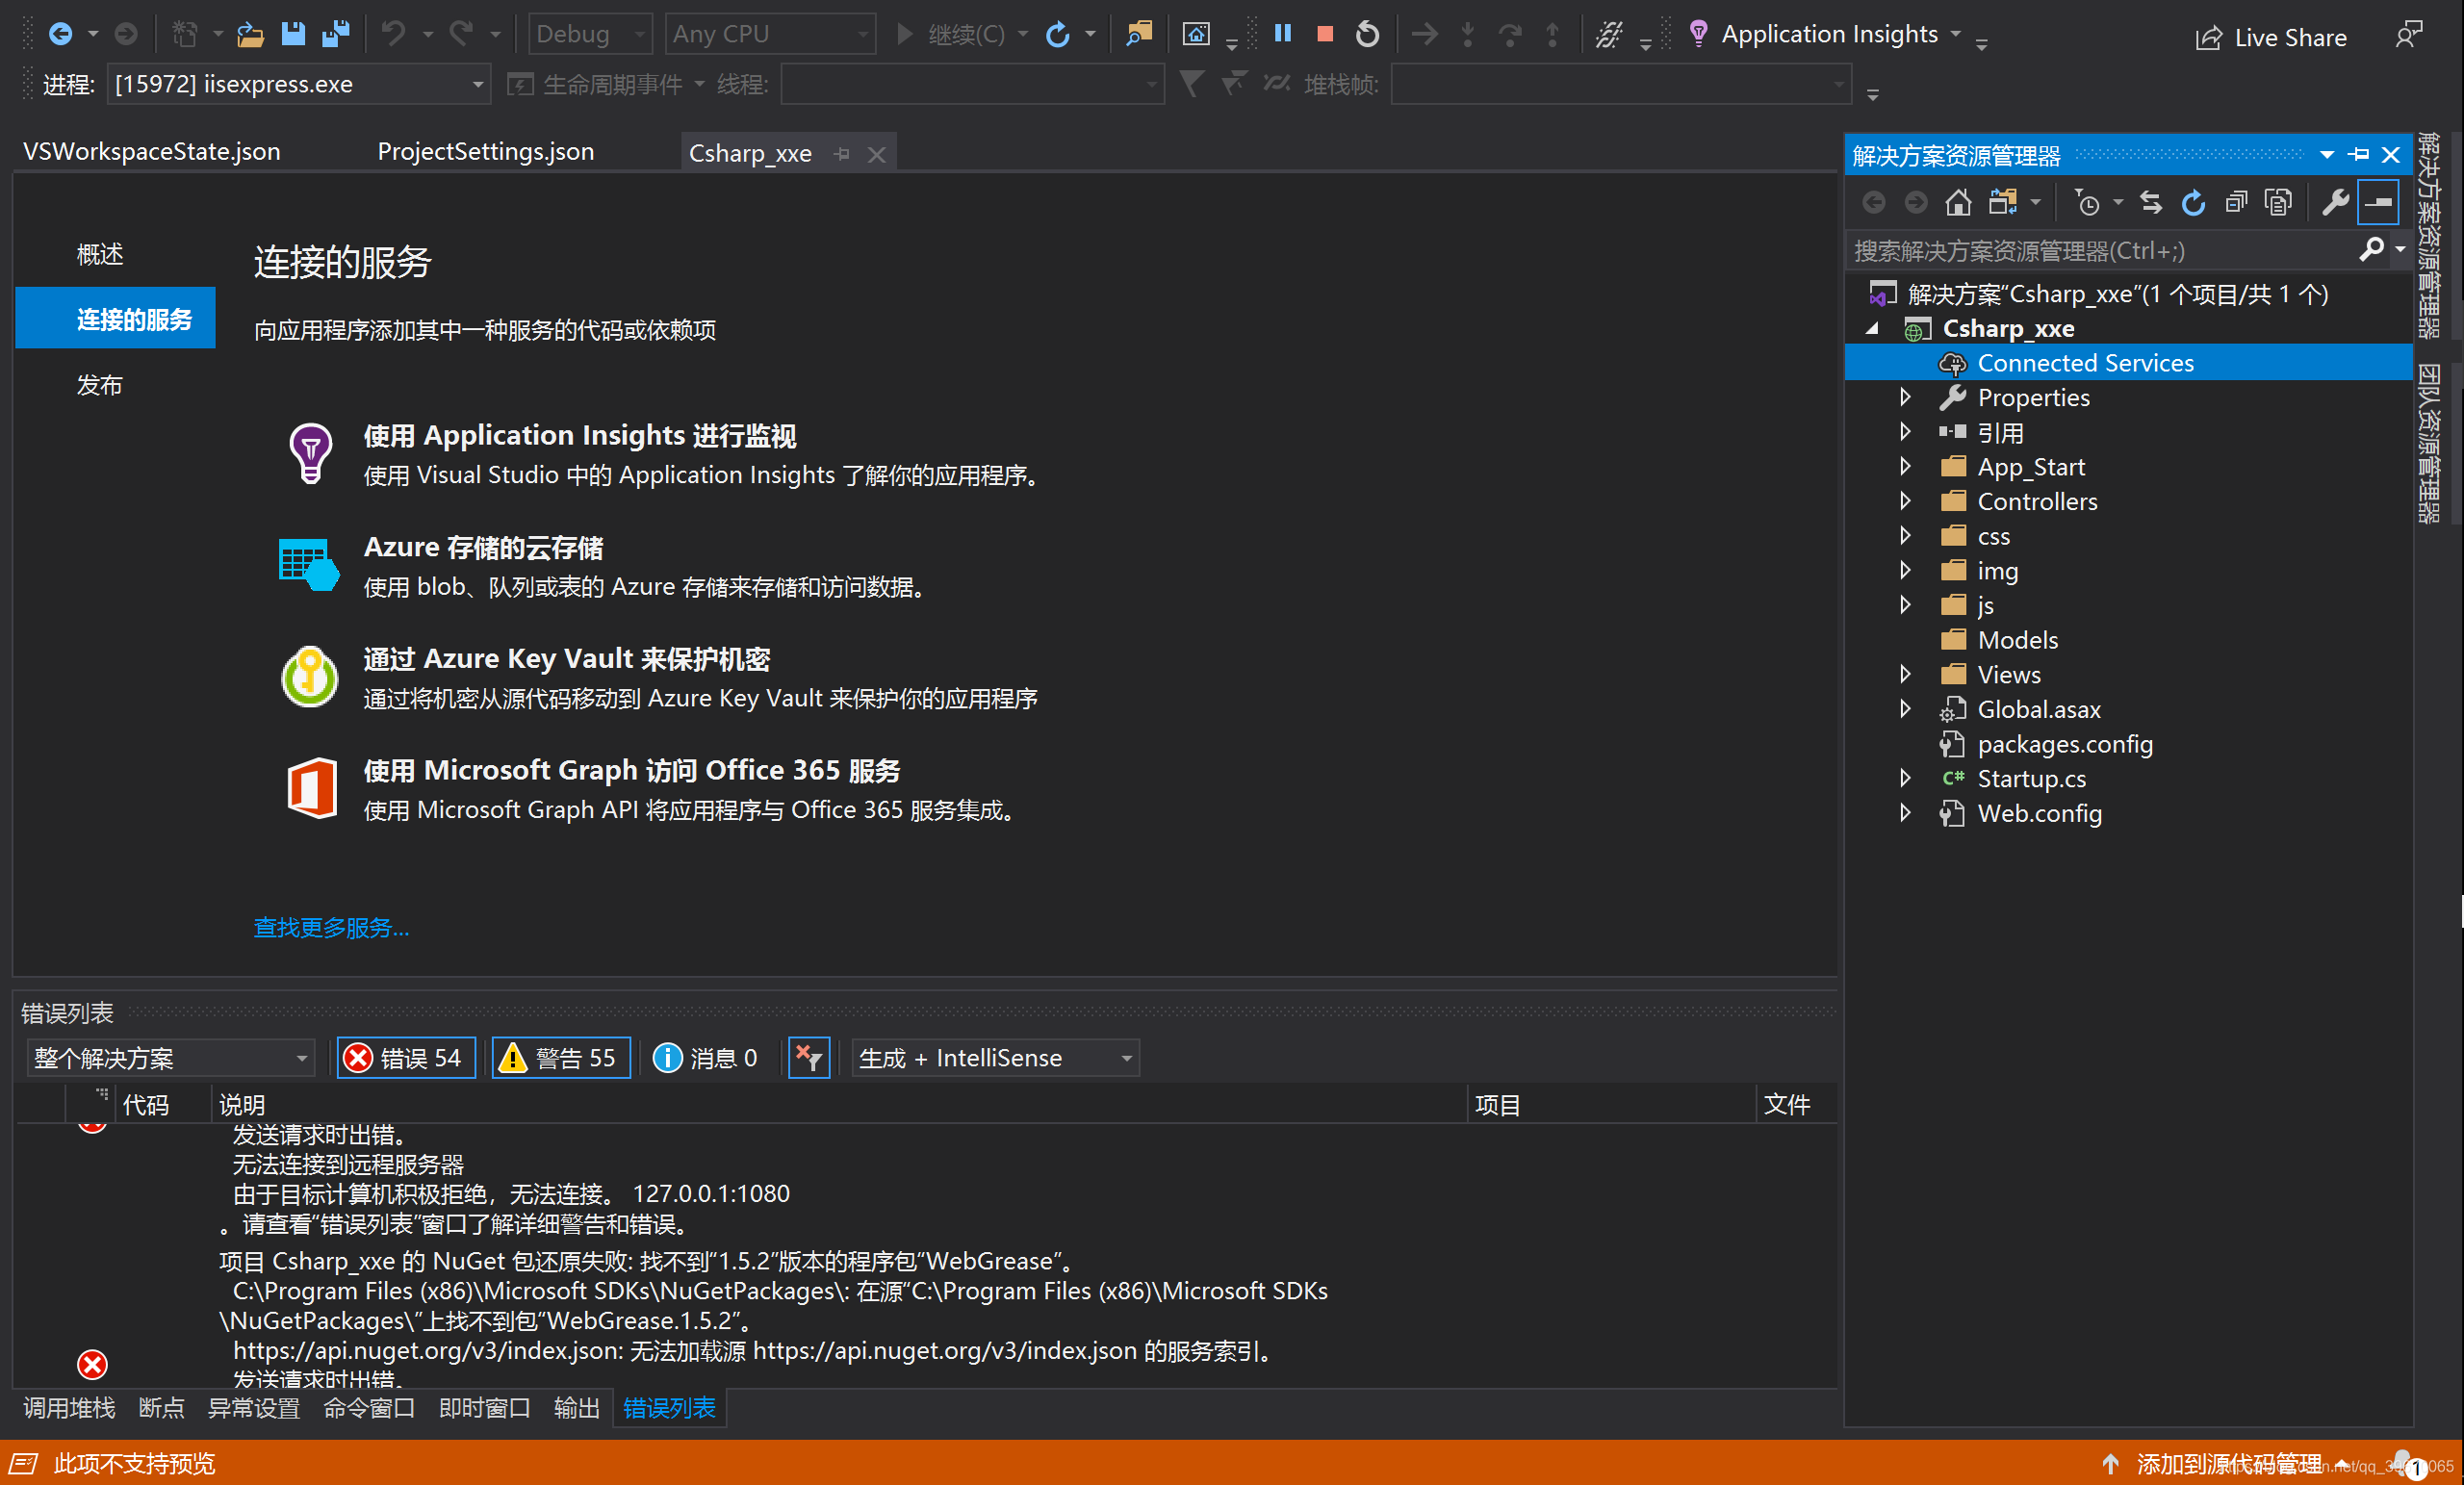Click the Restart debugging icon
The image size is (2464, 1485).
pyautogui.click(x=1367, y=35)
